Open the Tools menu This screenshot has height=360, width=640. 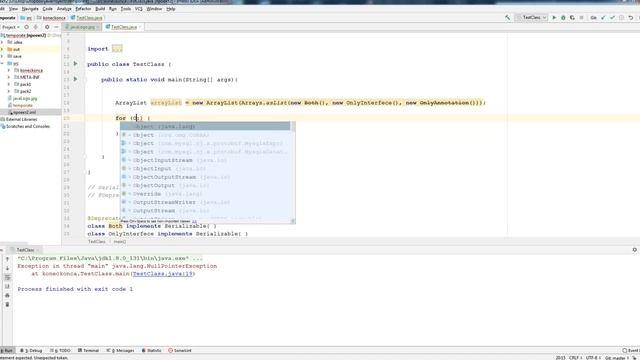pos(126,9)
